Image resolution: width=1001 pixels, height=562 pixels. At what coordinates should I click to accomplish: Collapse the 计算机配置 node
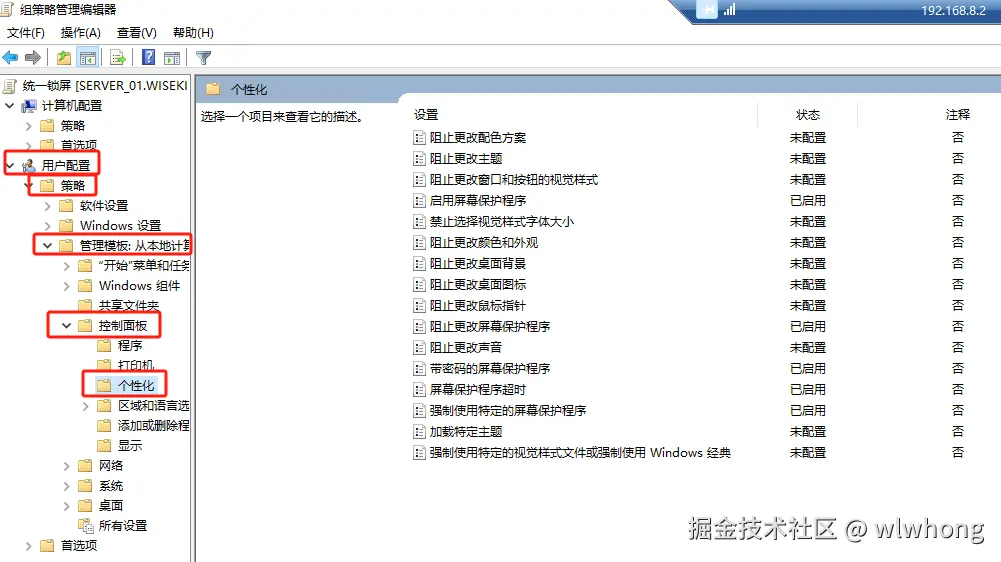click(10, 105)
